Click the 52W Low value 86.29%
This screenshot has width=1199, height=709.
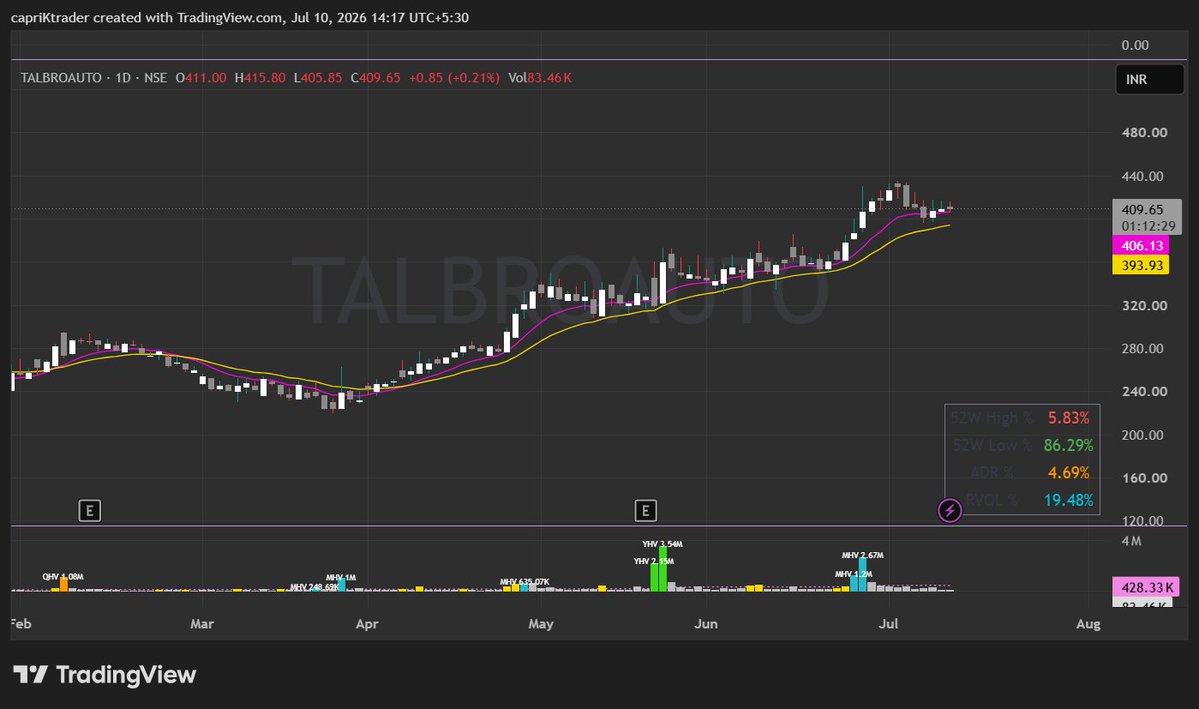(x=1068, y=445)
